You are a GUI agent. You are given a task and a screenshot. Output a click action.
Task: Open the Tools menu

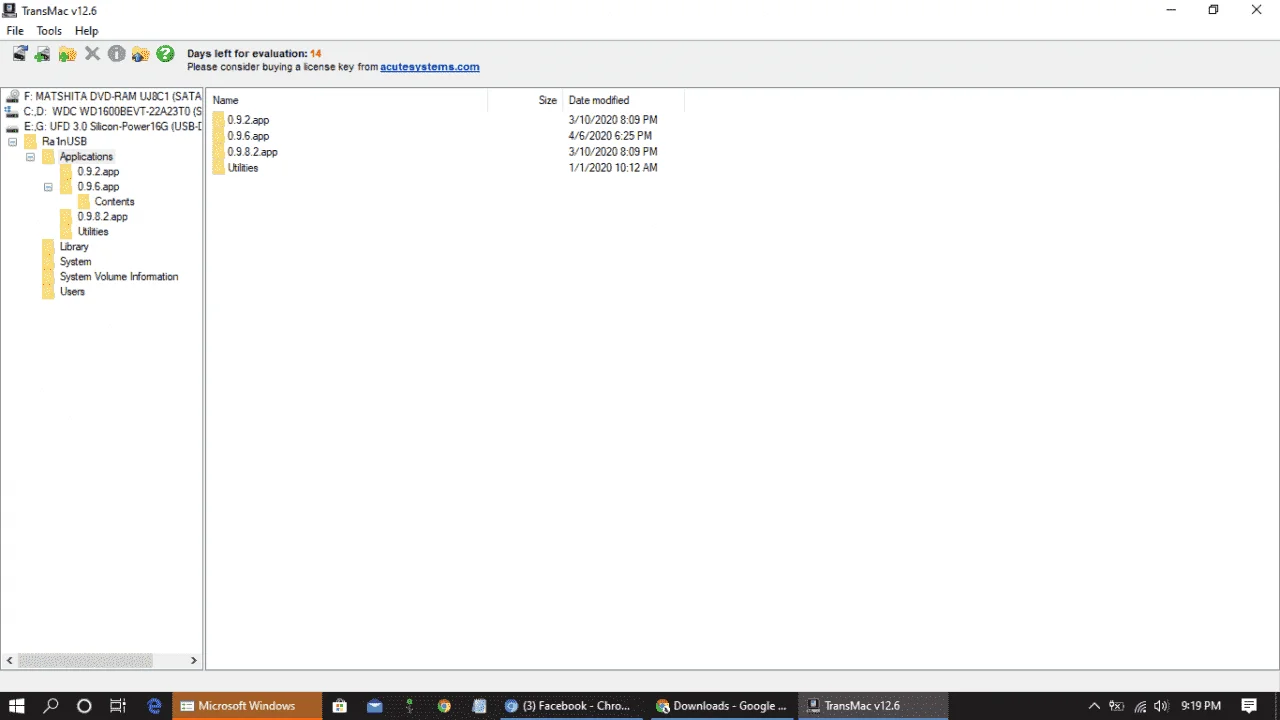click(49, 31)
